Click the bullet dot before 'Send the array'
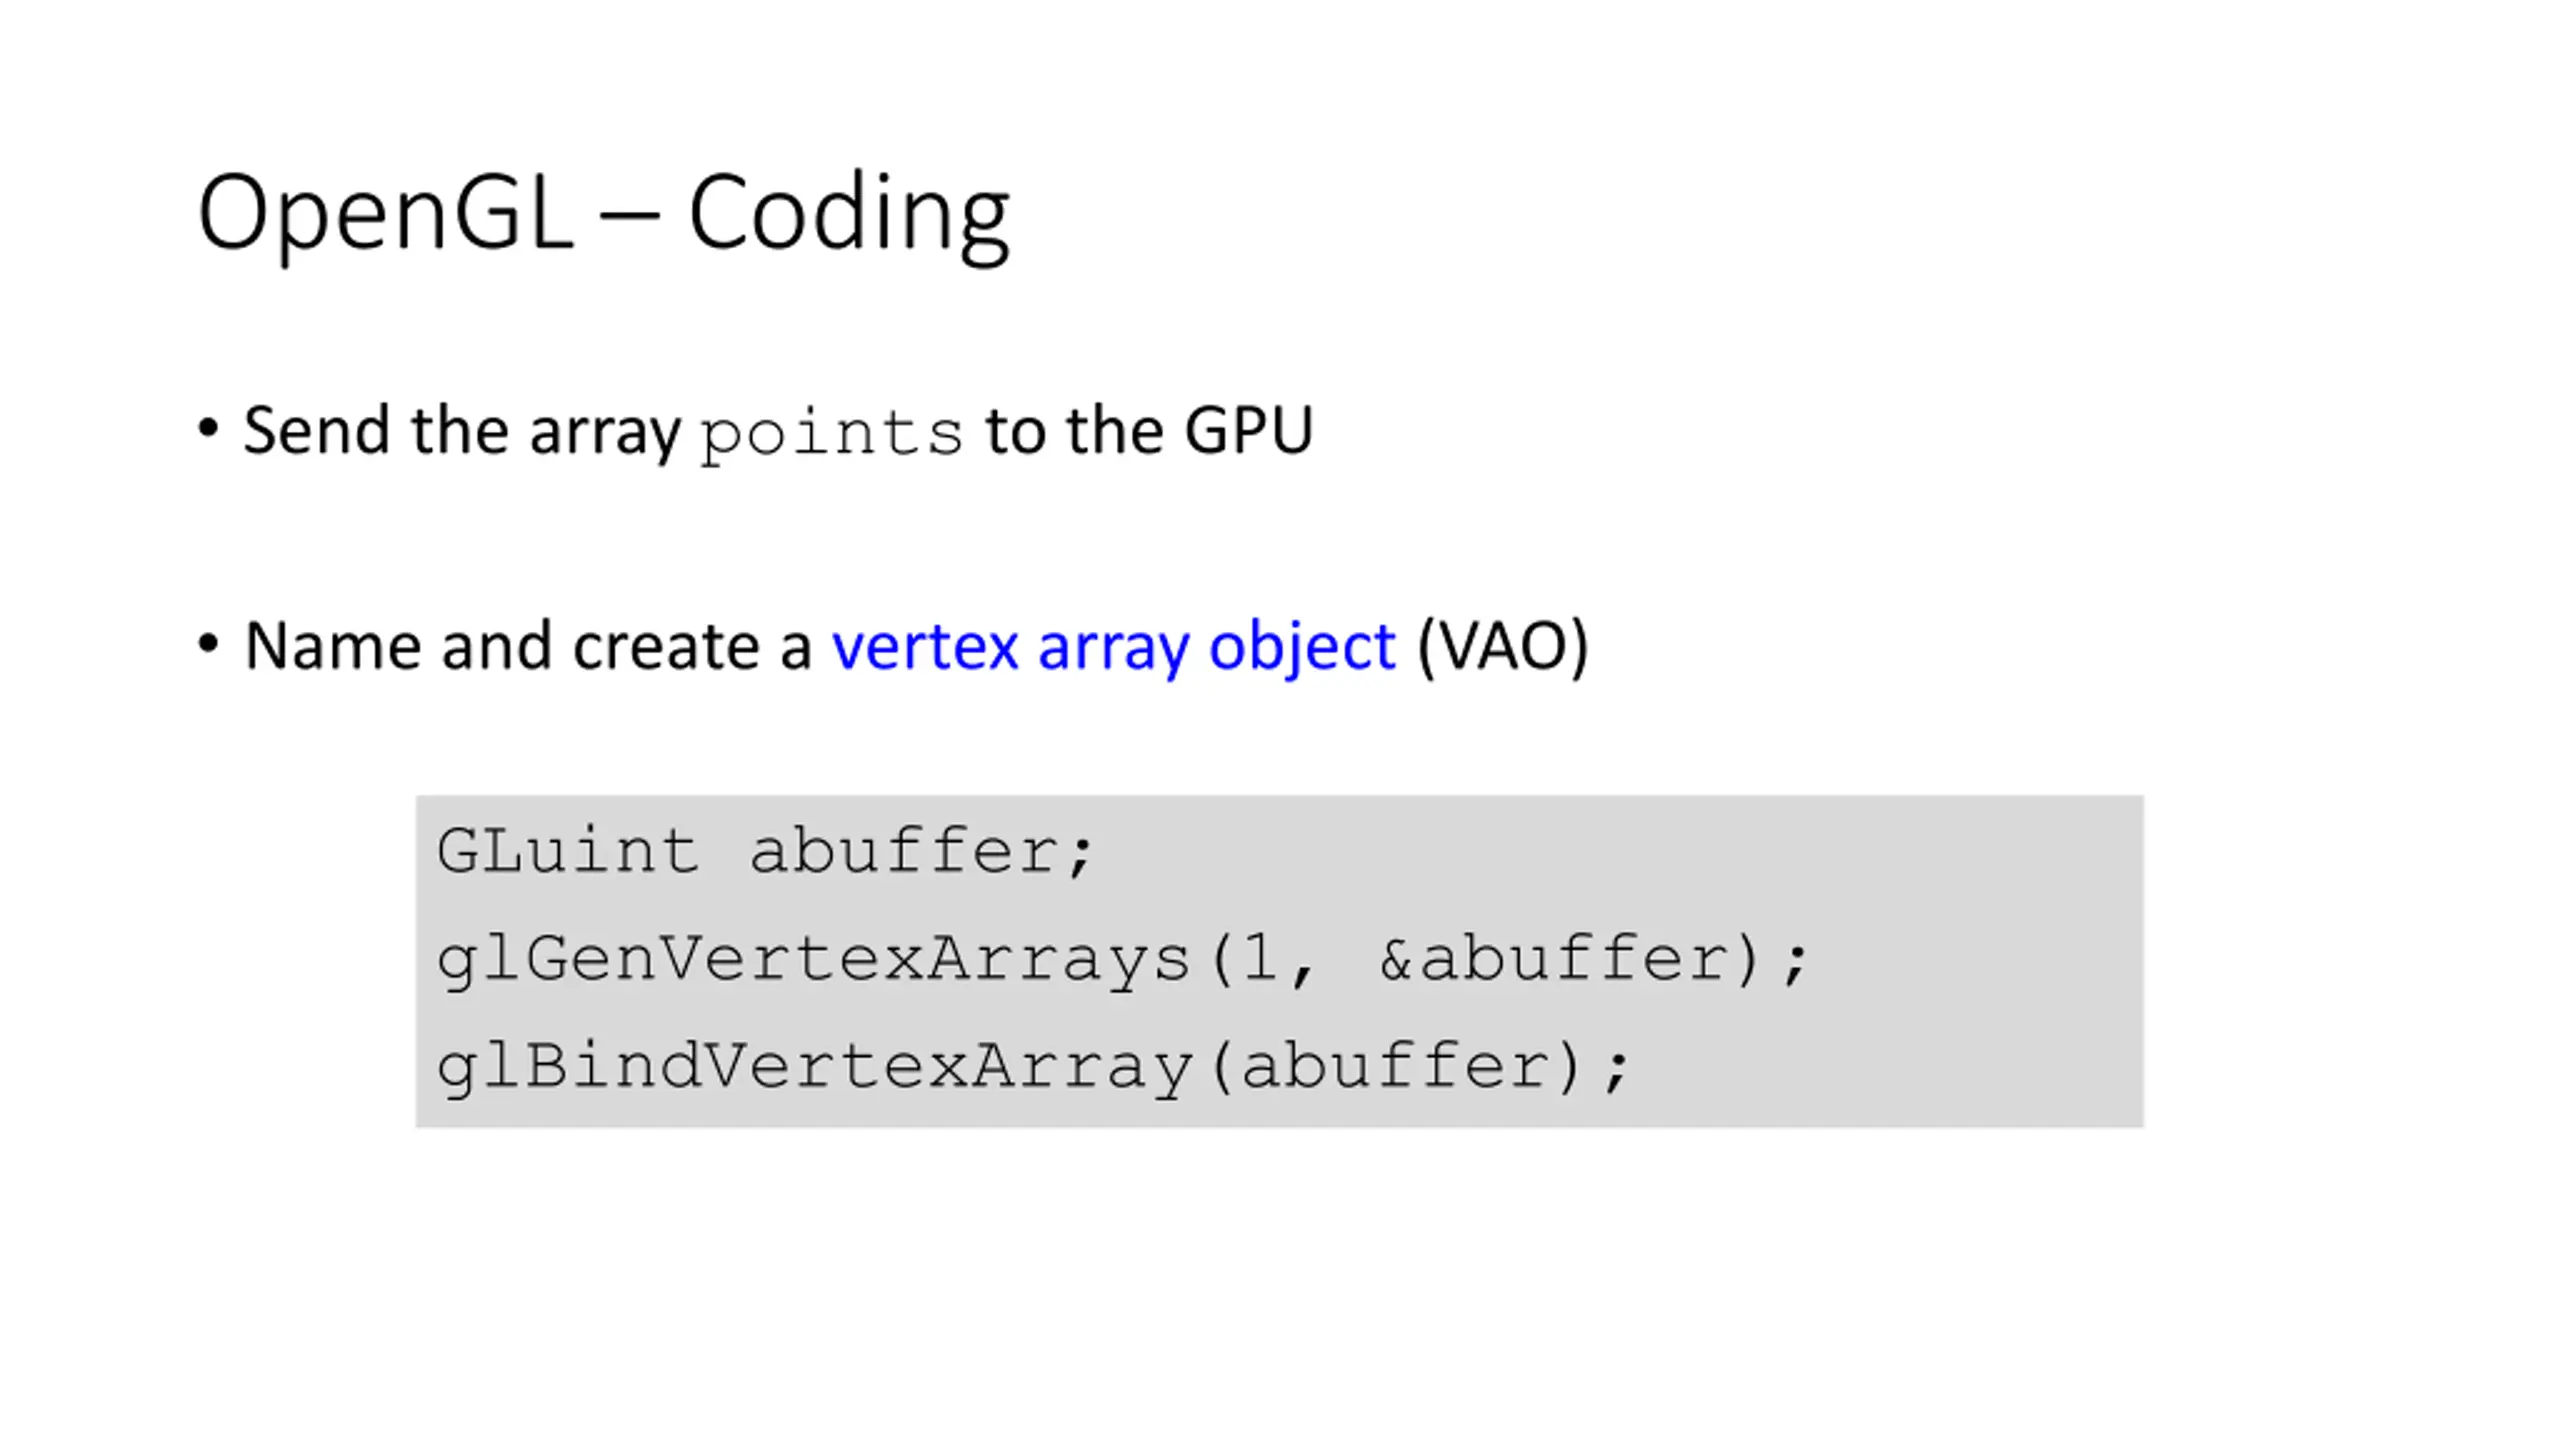The width and height of the screenshot is (2560, 1440). pyautogui.click(x=208, y=429)
